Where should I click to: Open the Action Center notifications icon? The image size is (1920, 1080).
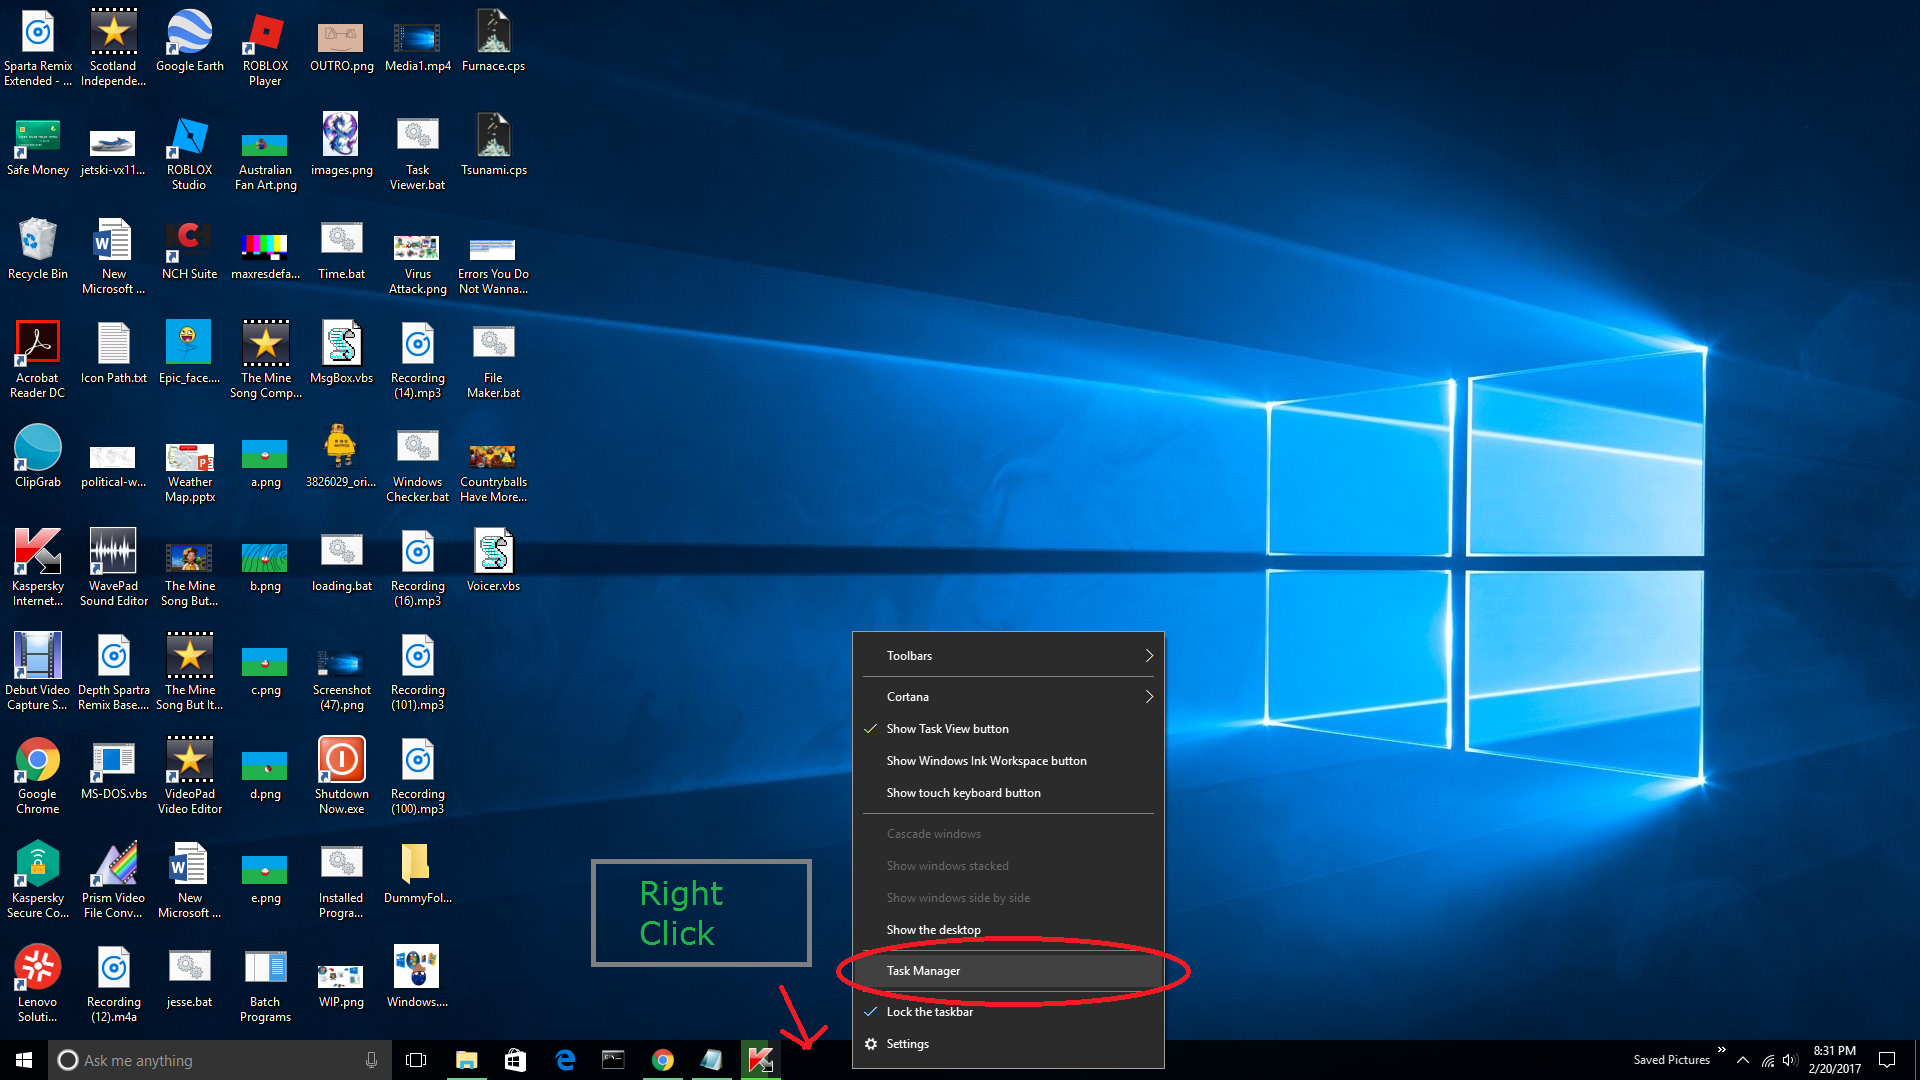tap(1887, 1060)
